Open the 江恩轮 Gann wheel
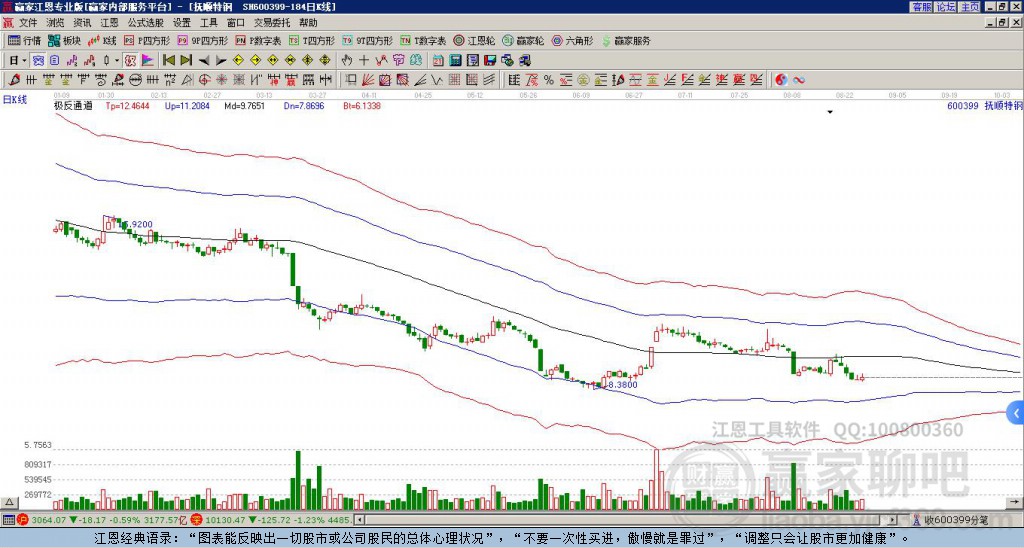Viewport: 1024px width, 548px height. point(474,40)
